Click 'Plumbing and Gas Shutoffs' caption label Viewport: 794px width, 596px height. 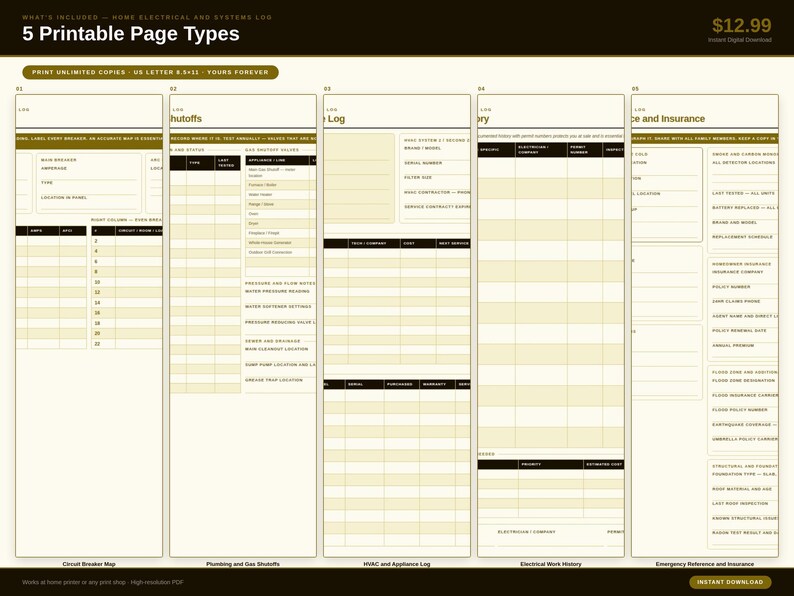pyautogui.click(x=243, y=564)
